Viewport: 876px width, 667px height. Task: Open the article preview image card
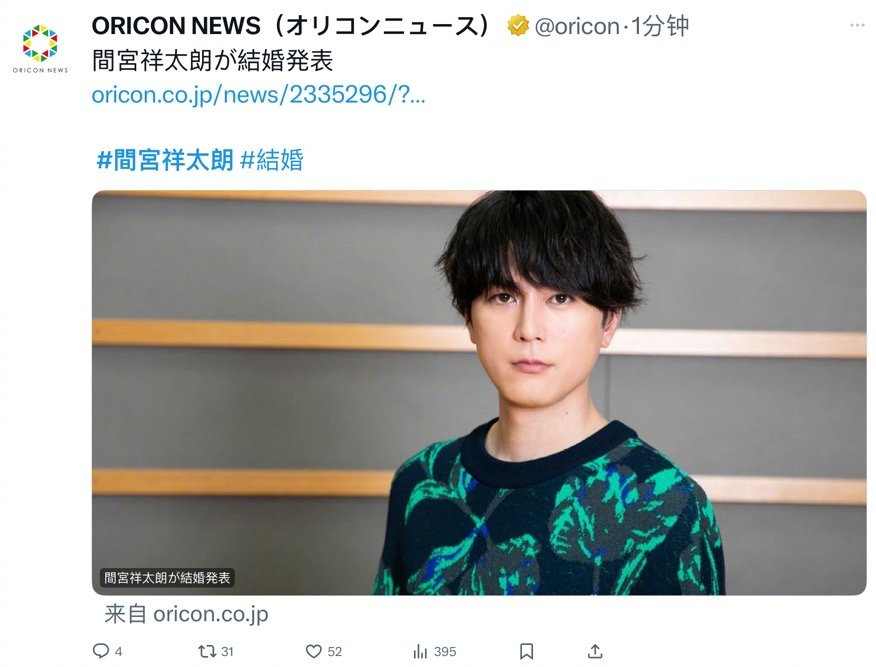[x=479, y=393]
